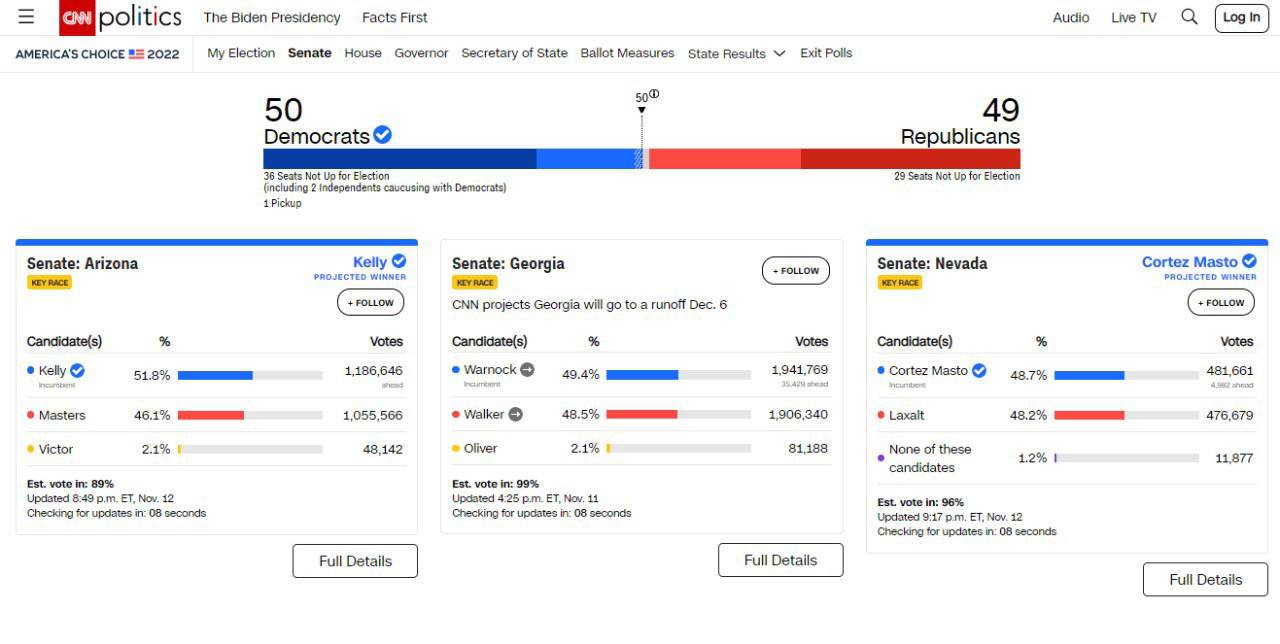Click checkmark beside Kelly candidate row
Viewport: 1280px width, 644px height.
pyautogui.click(x=77, y=371)
